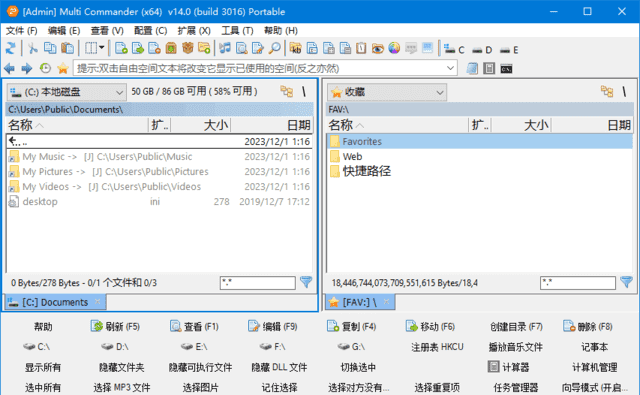Screen dimensions: 640x395
Task: Click the color wheel toolbar icon
Action: click(394, 49)
